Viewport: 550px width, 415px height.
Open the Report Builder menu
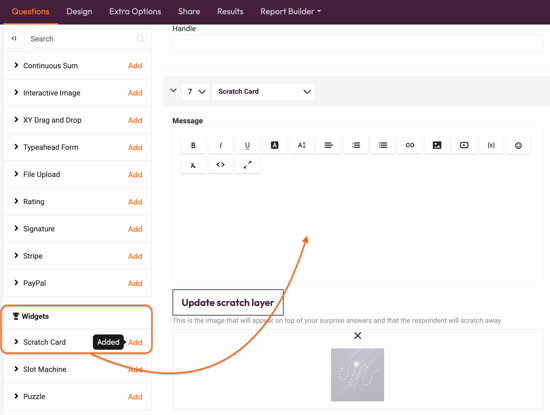click(x=290, y=12)
